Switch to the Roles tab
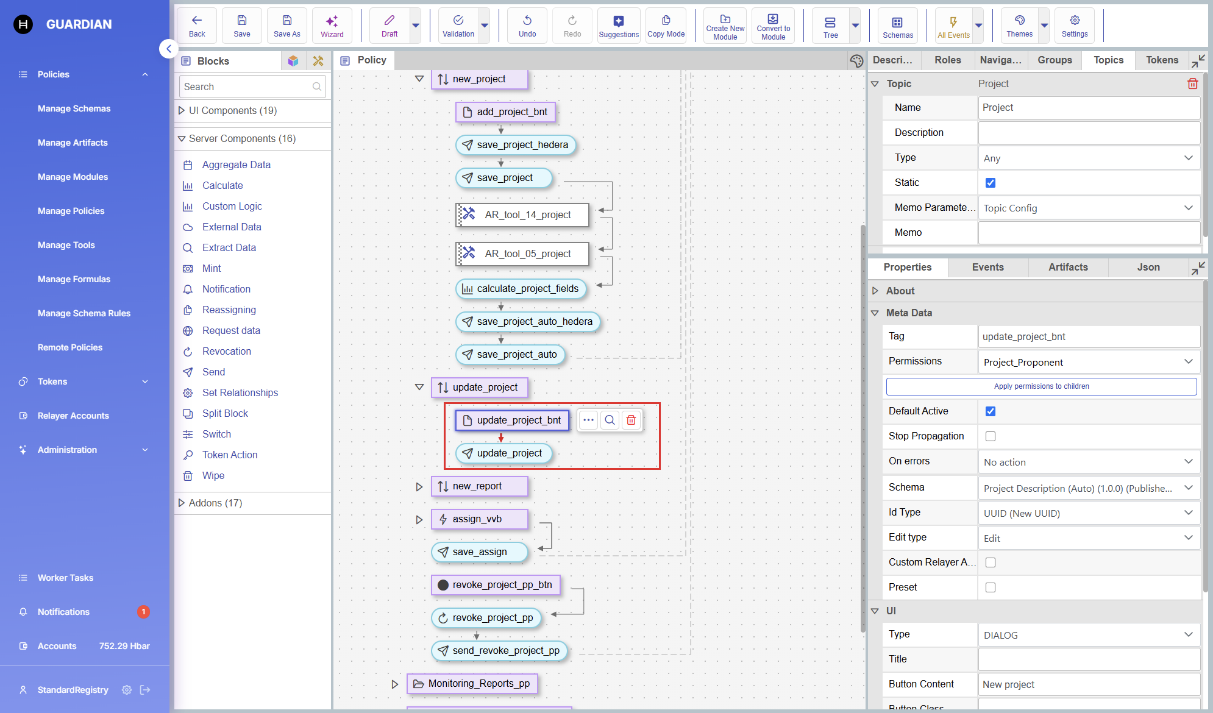1213x713 pixels. (x=947, y=60)
